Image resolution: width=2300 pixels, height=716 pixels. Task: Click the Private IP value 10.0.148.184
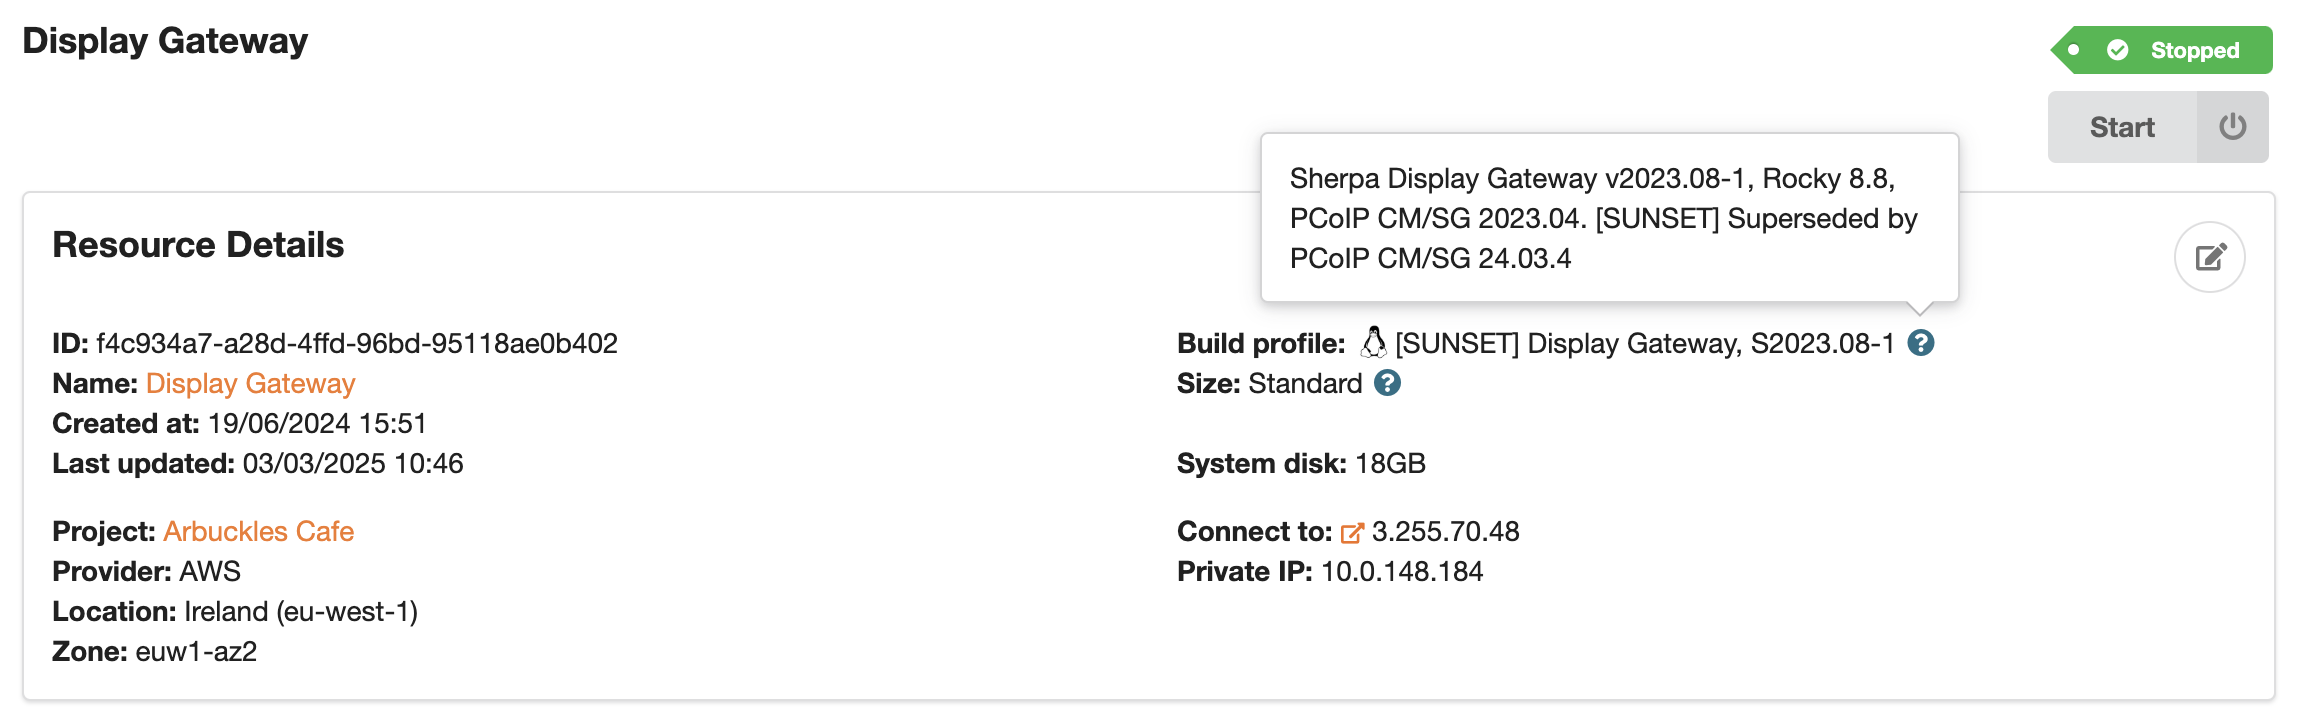coord(1401,571)
